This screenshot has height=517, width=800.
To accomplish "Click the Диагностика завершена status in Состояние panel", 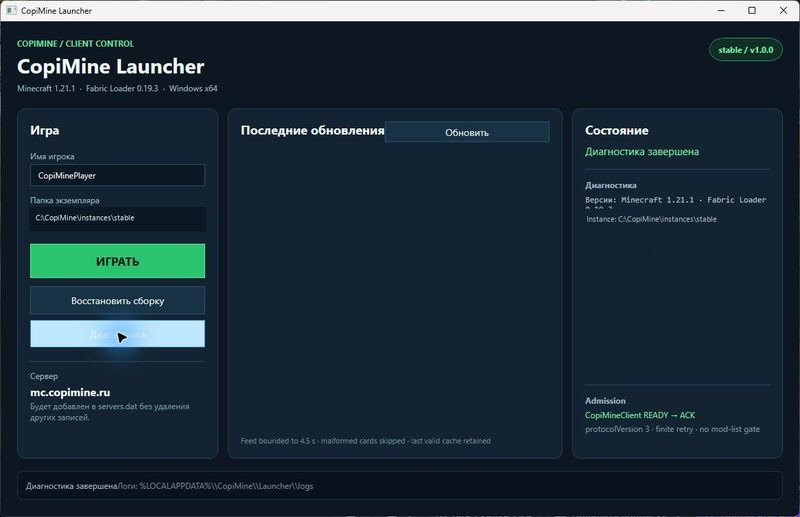I will click(642, 152).
